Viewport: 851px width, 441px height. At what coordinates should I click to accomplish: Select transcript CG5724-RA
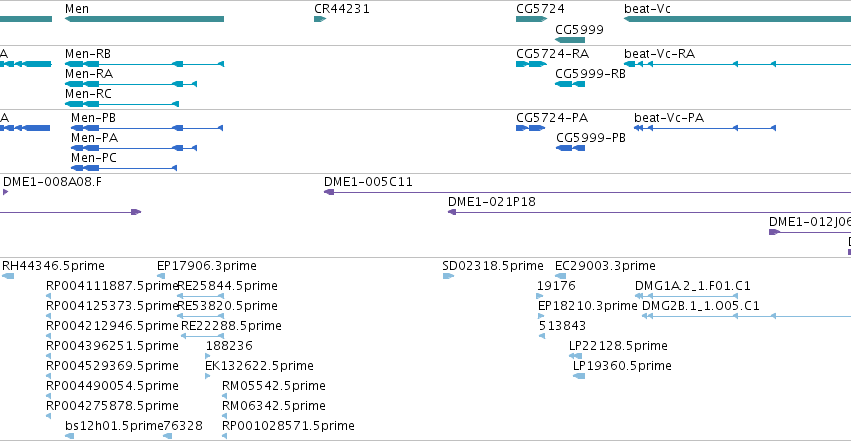[x=531, y=64]
